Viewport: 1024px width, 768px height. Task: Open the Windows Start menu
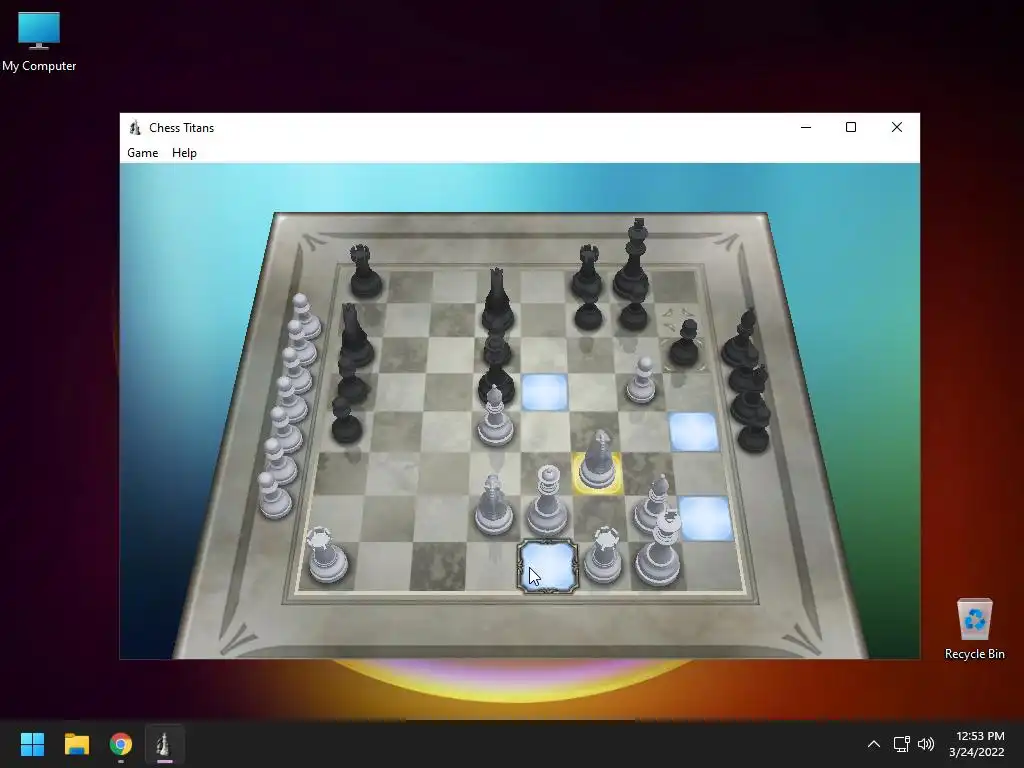[x=32, y=744]
